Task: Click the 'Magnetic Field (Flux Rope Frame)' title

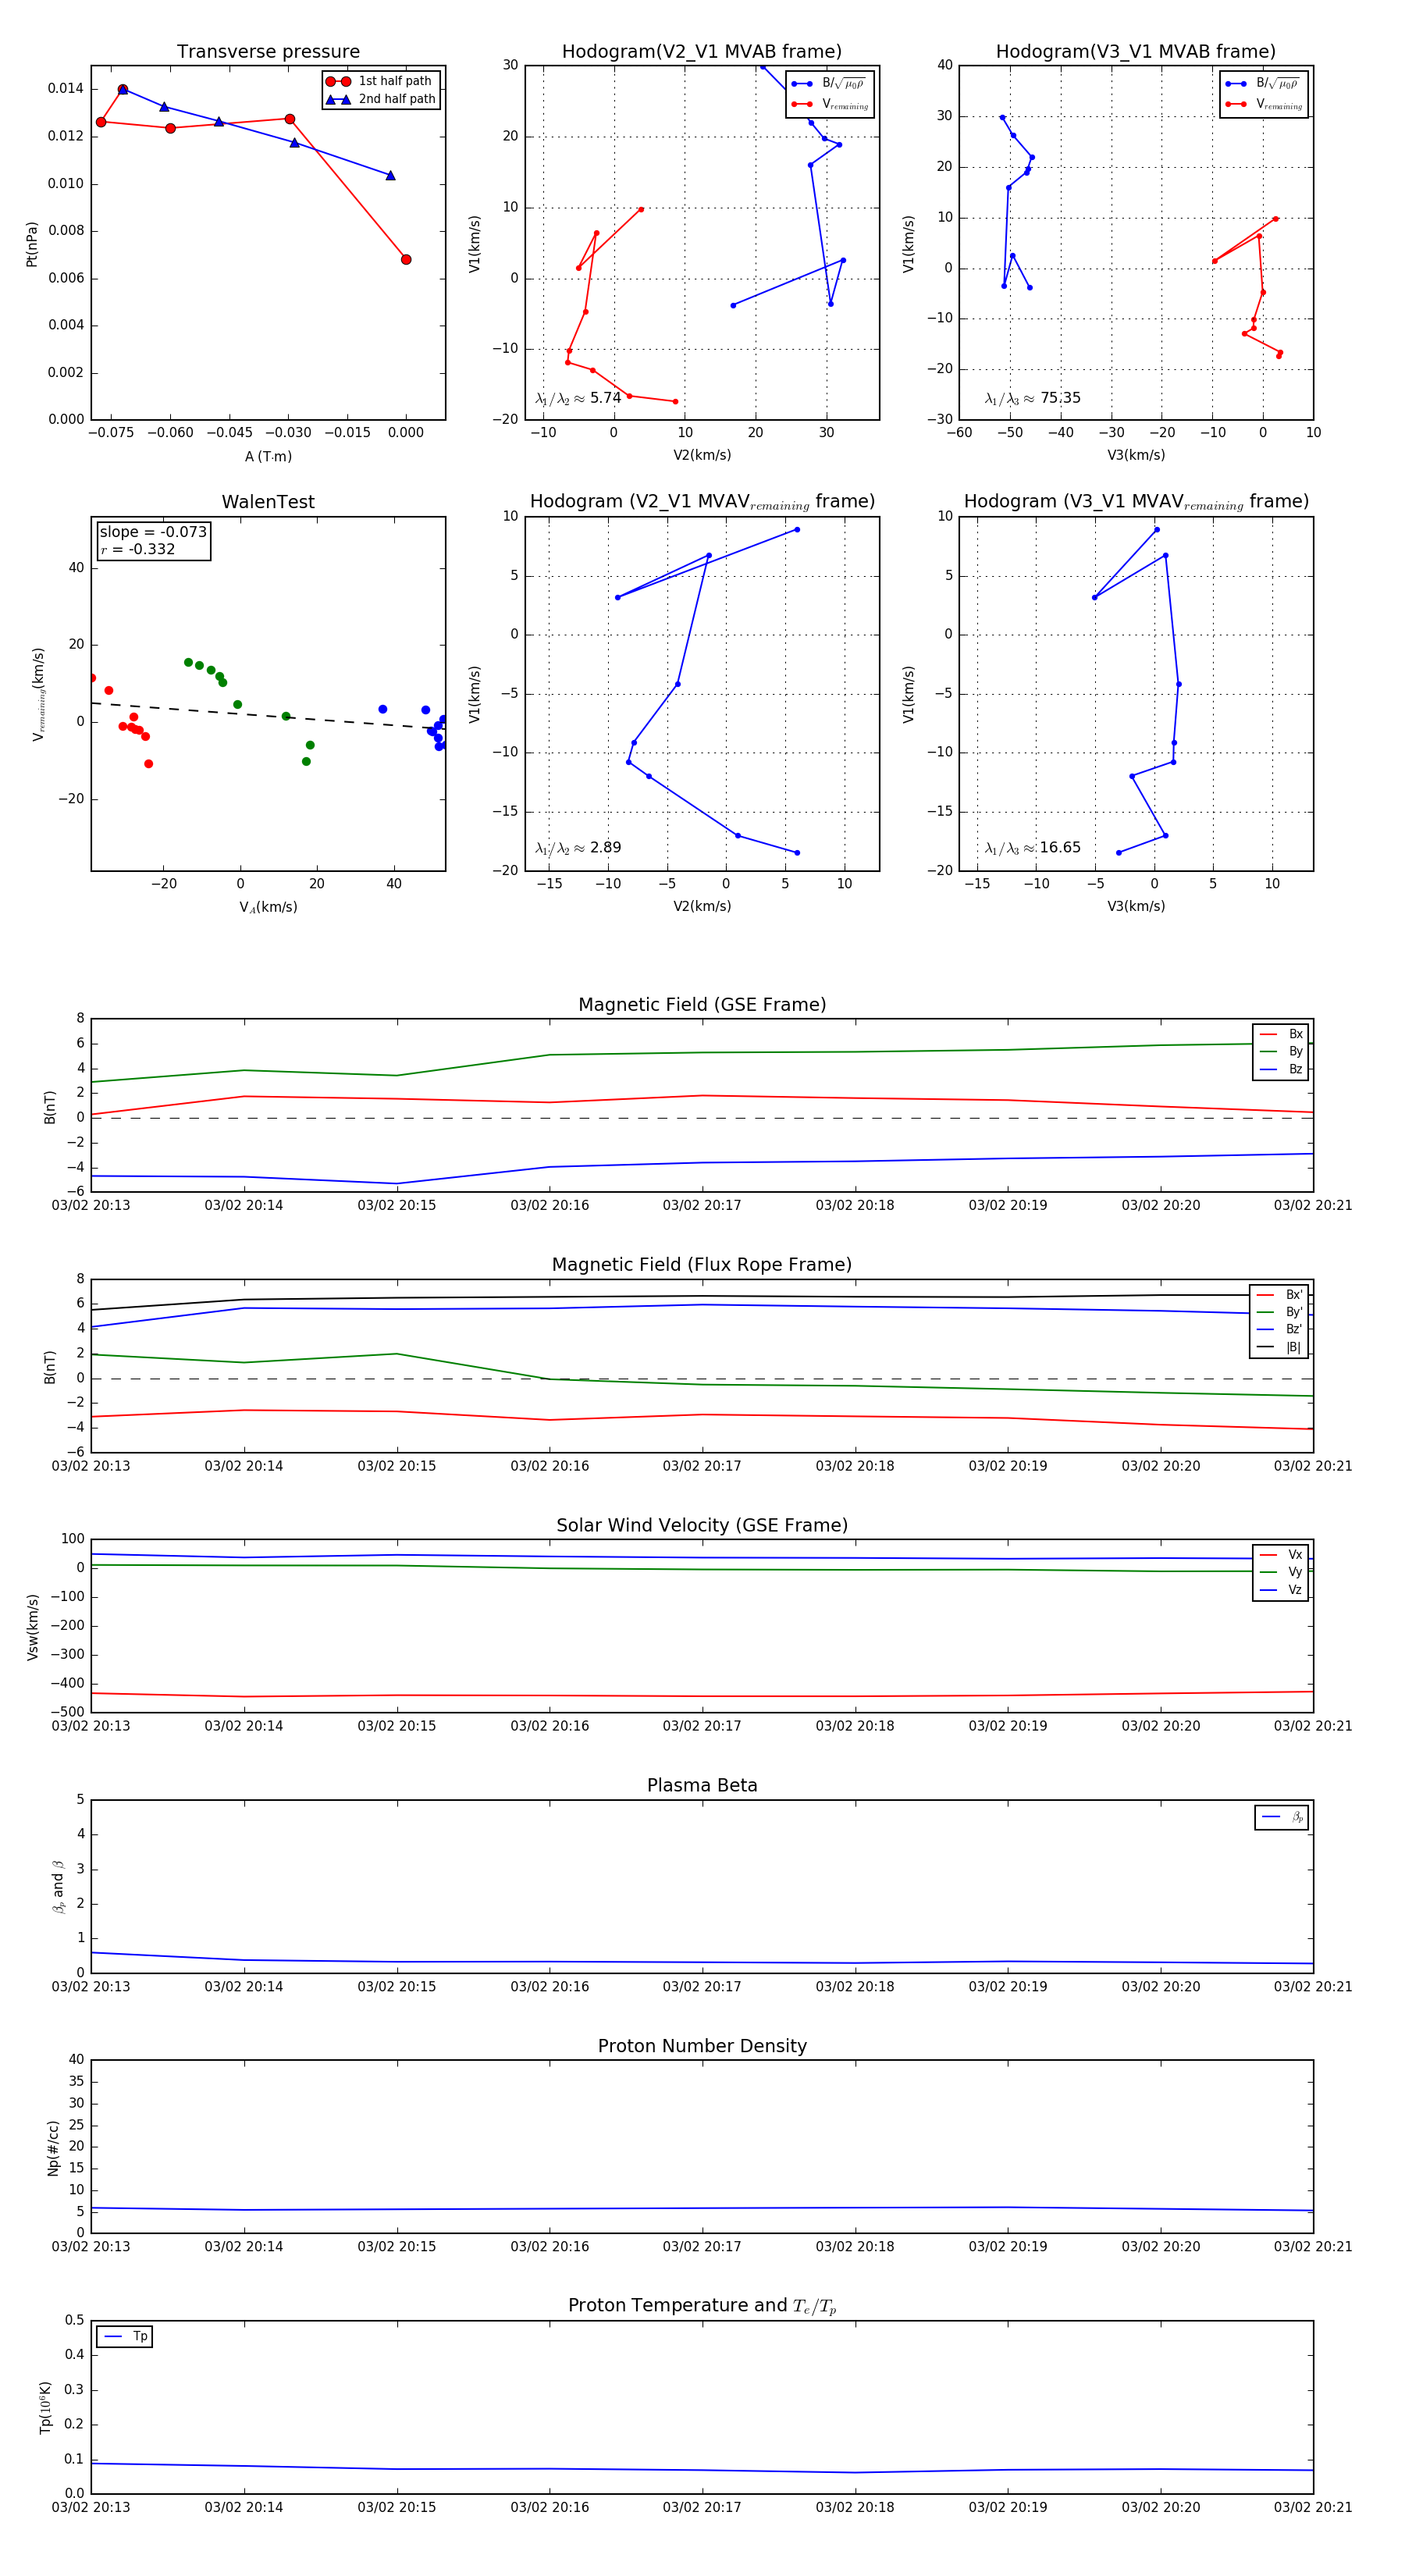Action: (x=702, y=1265)
